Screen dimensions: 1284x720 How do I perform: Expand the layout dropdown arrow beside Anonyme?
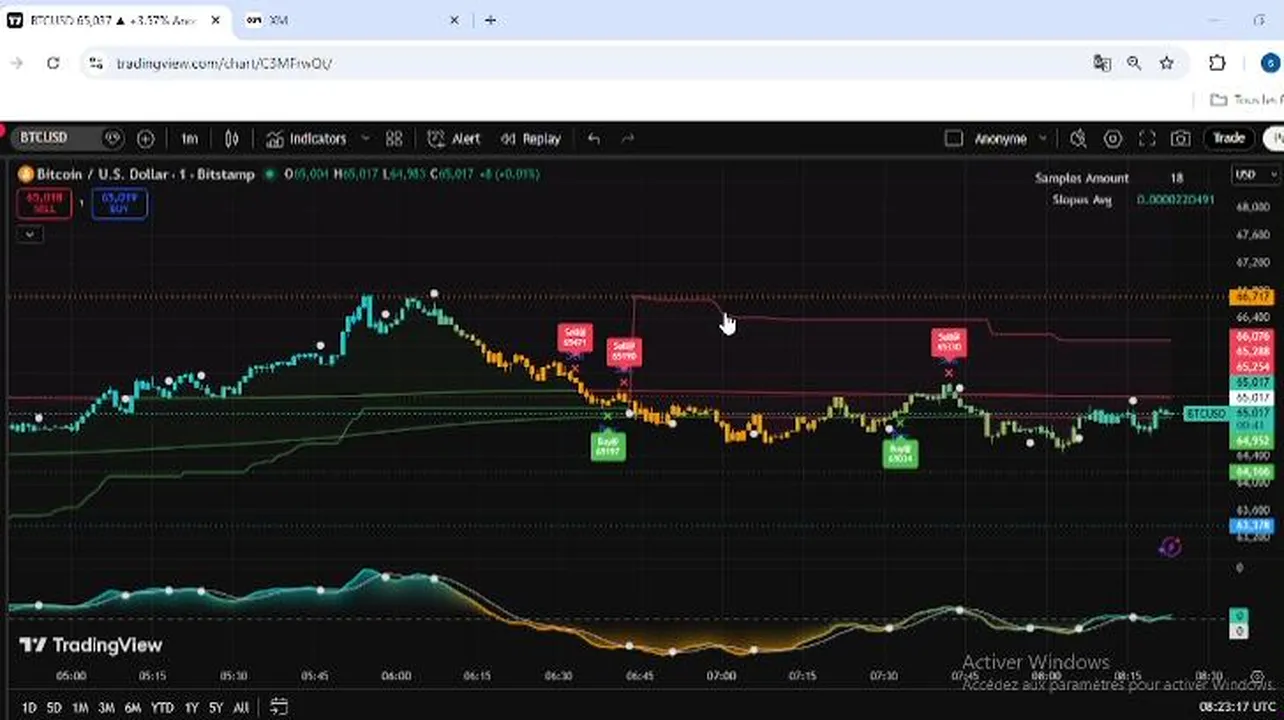pos(1043,139)
